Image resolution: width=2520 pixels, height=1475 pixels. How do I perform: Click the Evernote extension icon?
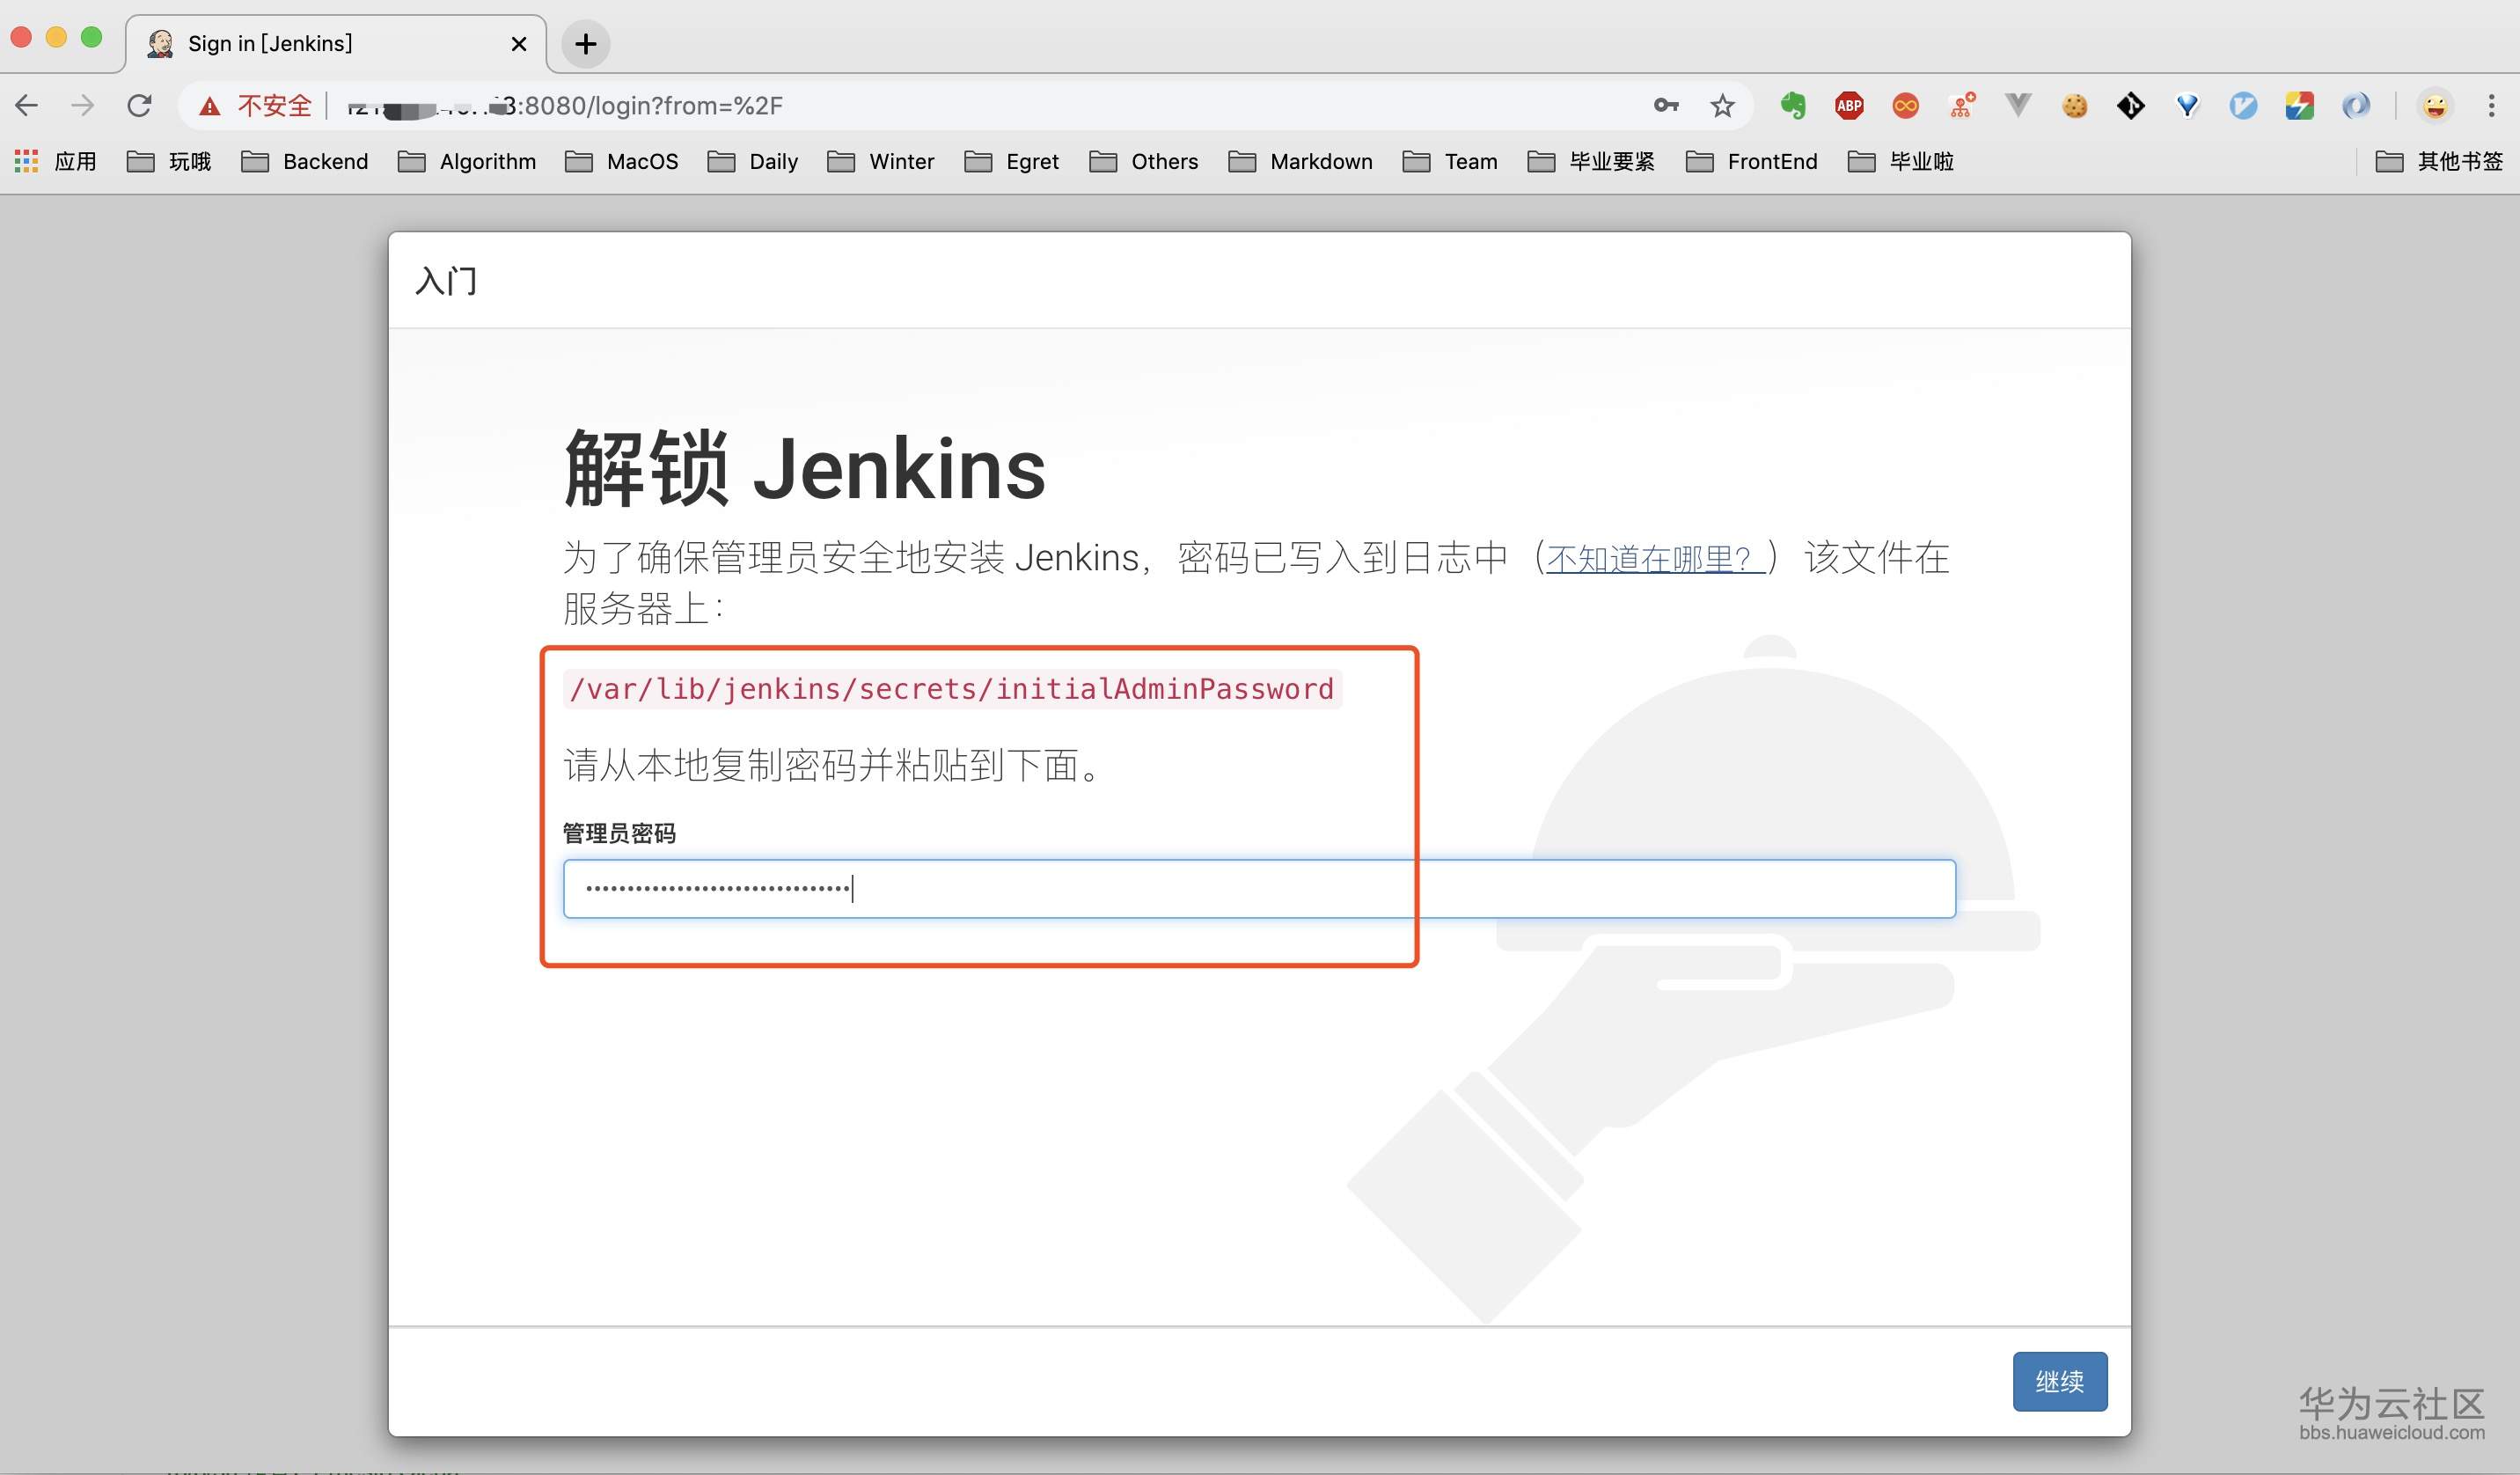(1793, 105)
